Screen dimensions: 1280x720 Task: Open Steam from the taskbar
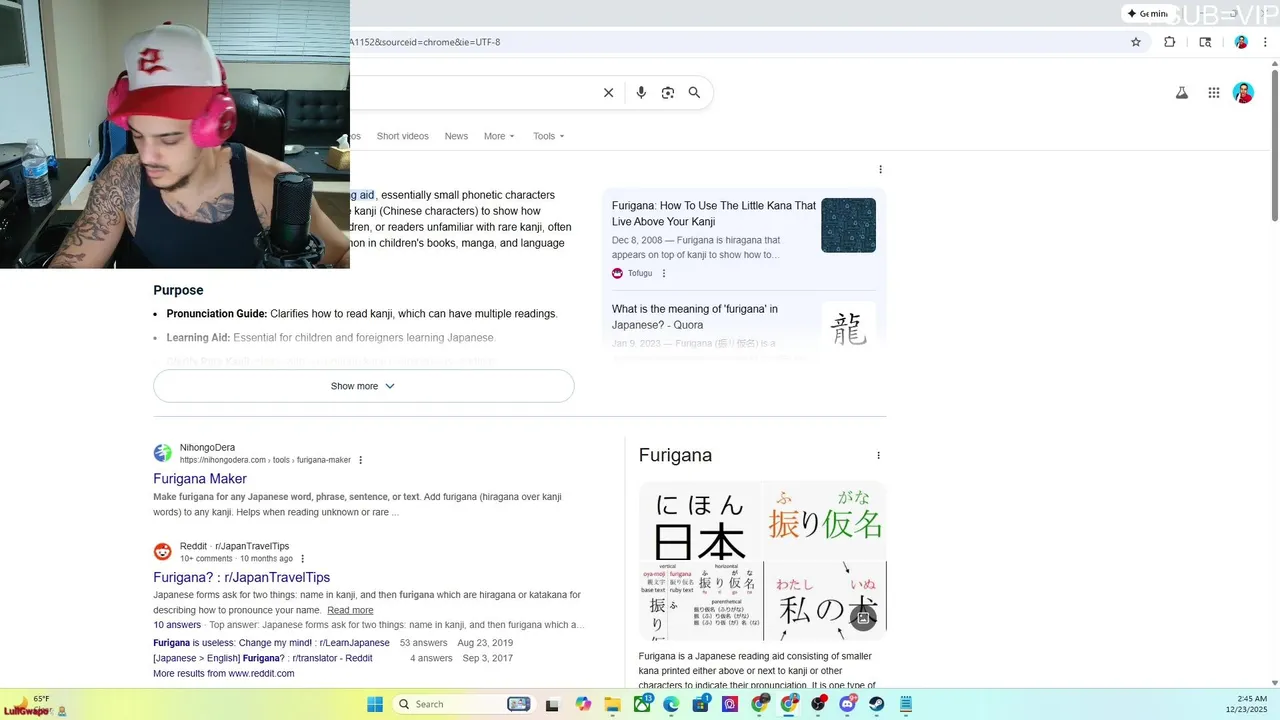pyautogui.click(x=876, y=704)
